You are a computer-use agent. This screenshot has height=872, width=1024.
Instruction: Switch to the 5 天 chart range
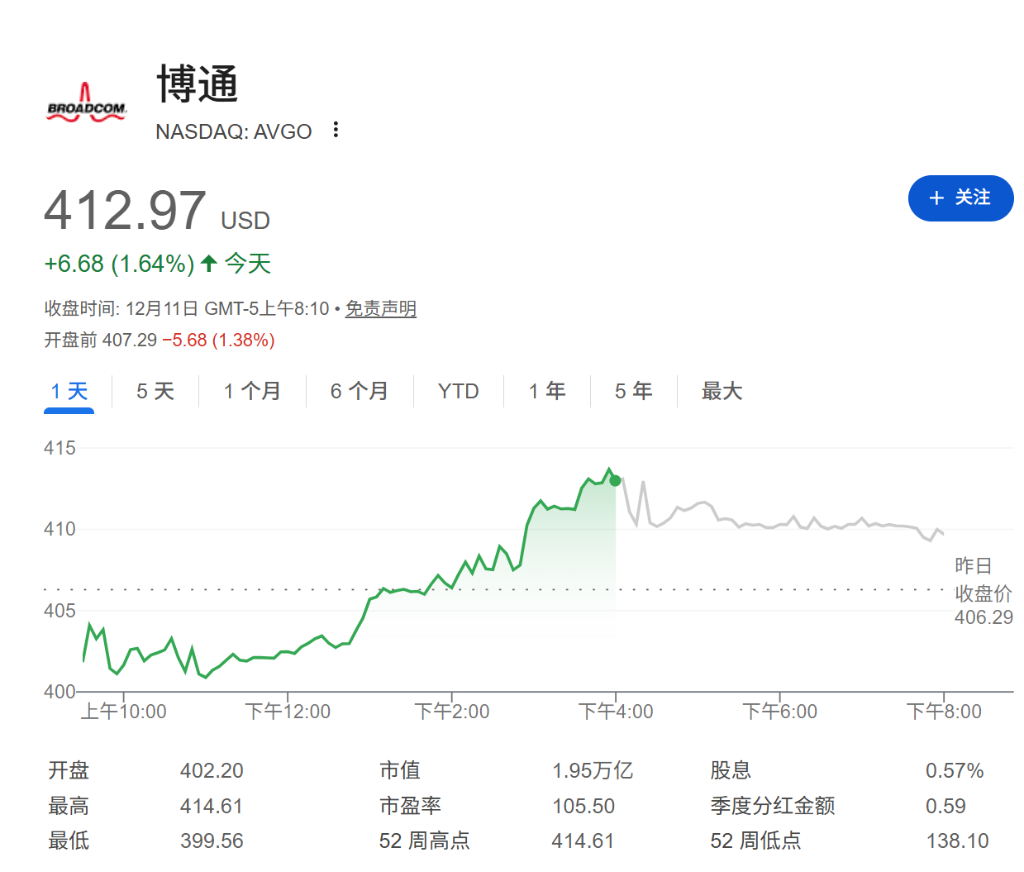(x=155, y=391)
